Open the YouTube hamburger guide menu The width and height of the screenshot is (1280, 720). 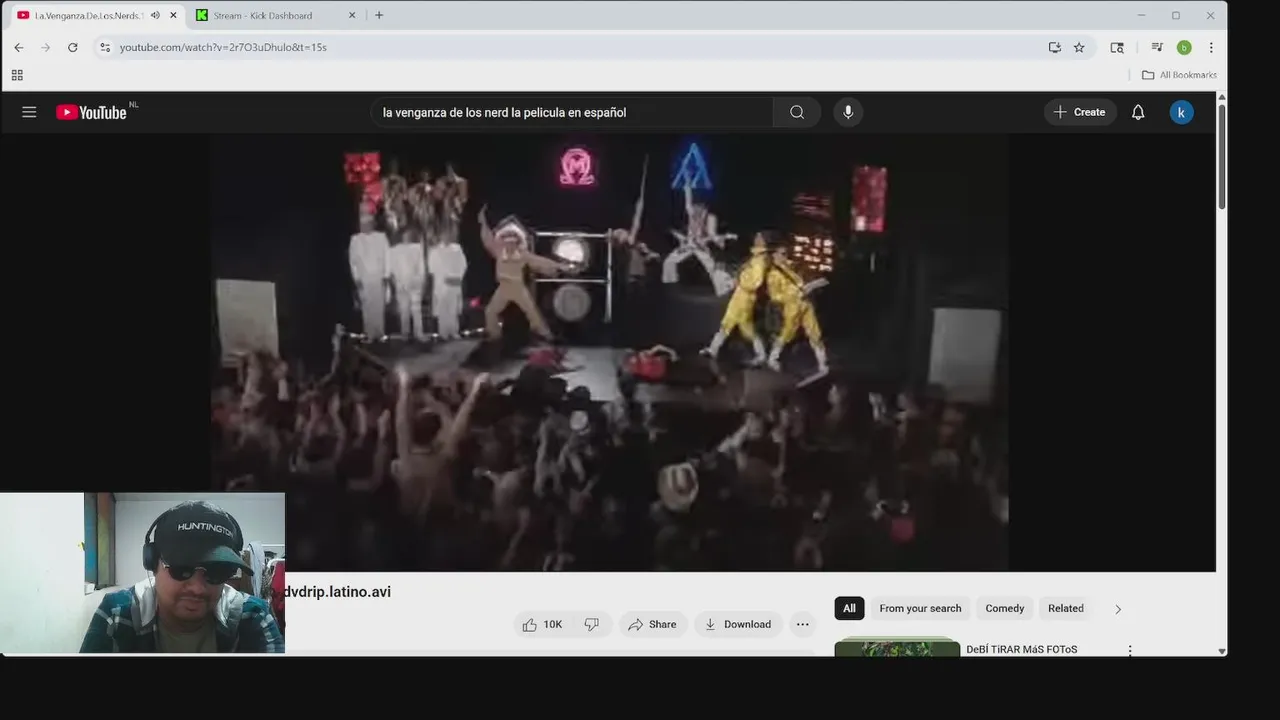[x=29, y=112]
